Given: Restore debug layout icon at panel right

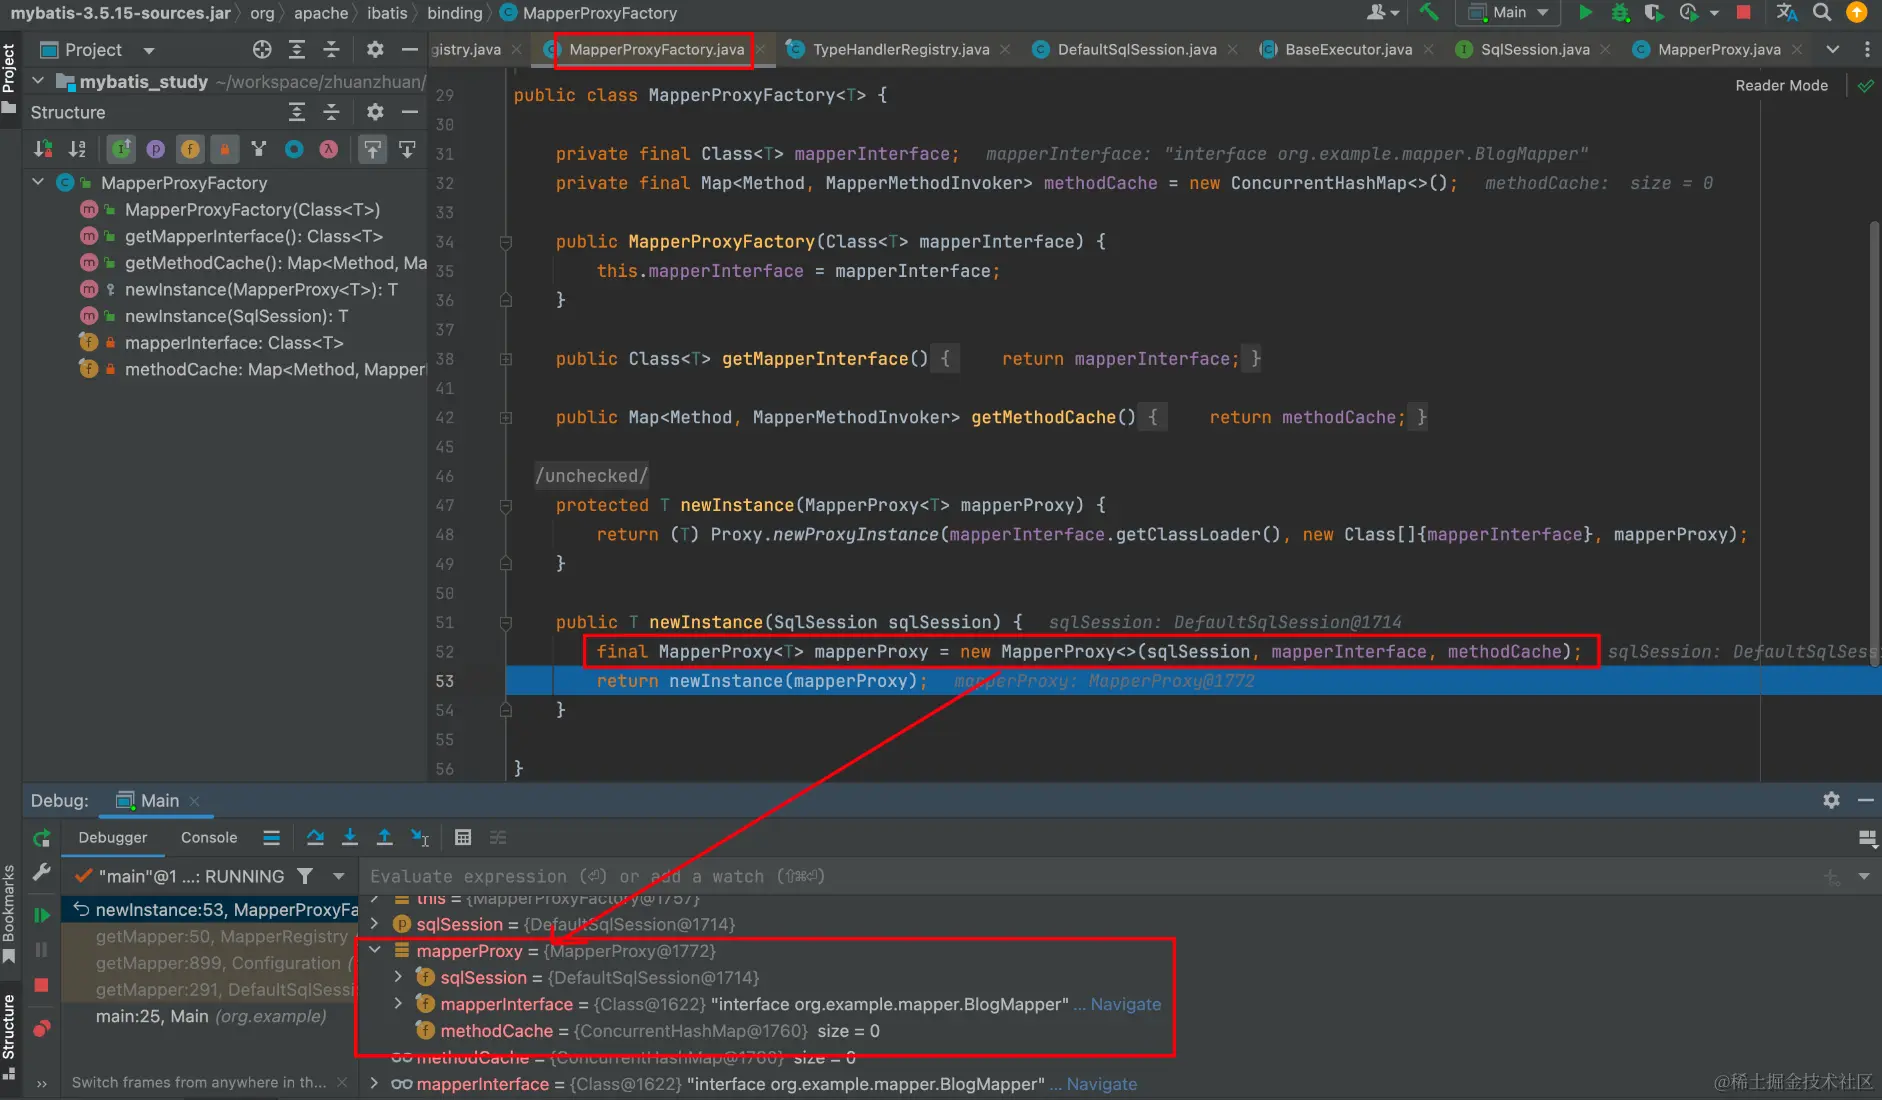Looking at the screenshot, I should click(x=1866, y=838).
